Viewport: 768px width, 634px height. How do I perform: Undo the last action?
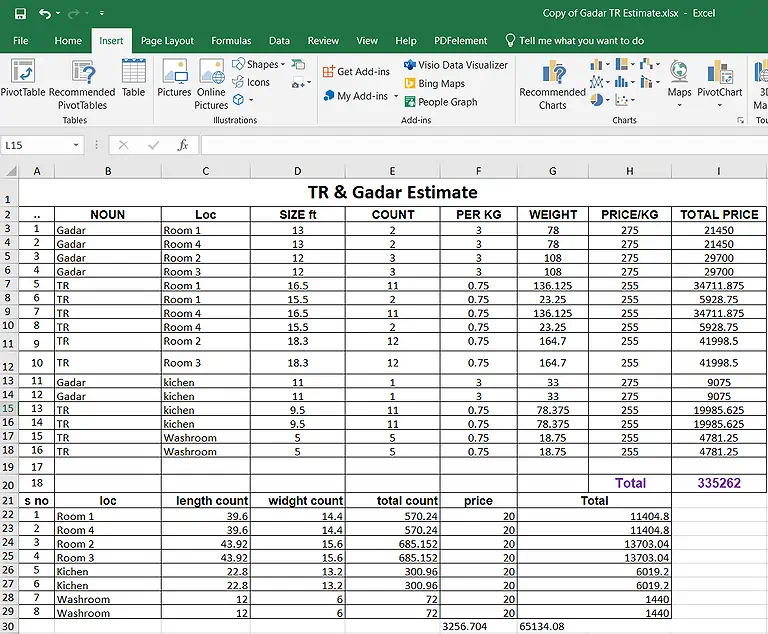click(x=45, y=13)
